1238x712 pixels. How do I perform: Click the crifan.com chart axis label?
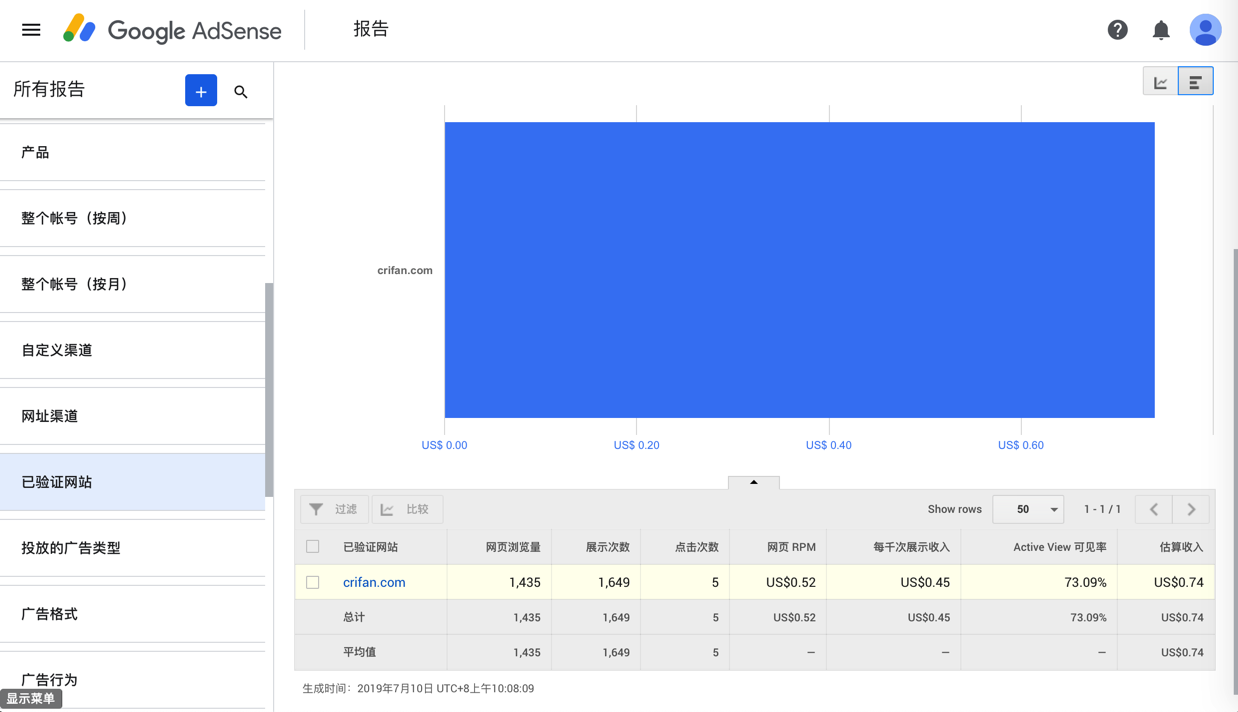pyautogui.click(x=405, y=270)
